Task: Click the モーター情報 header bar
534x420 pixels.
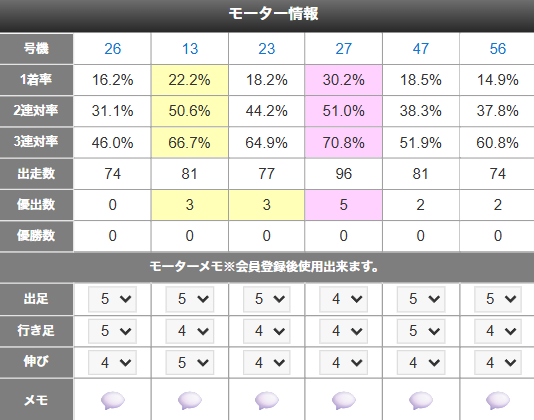Action: click(x=267, y=15)
